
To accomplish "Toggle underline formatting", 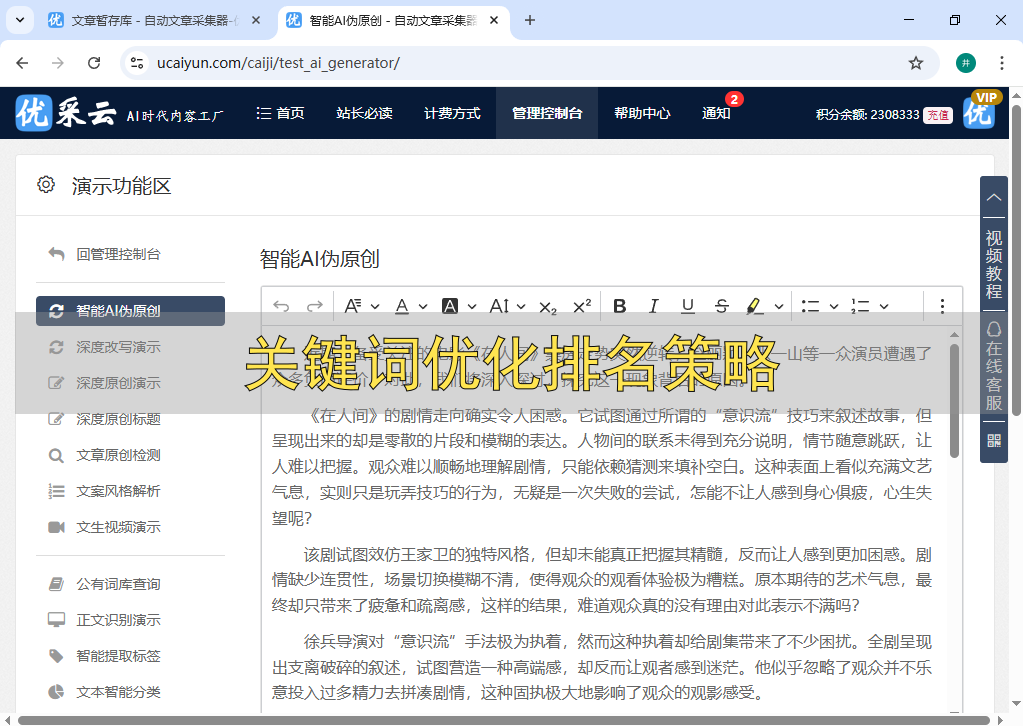I will point(688,306).
